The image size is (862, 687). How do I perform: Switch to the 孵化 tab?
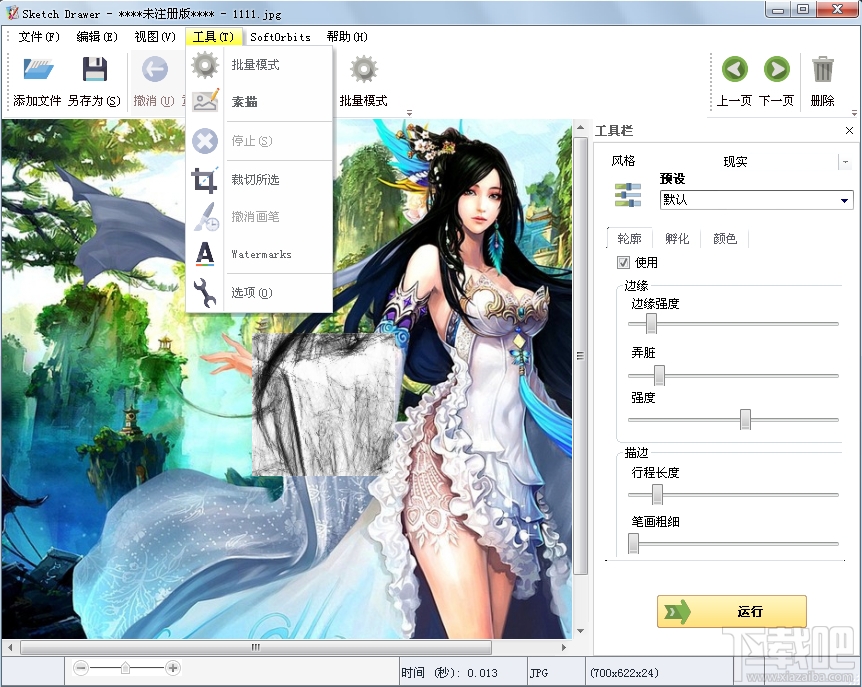coord(677,239)
